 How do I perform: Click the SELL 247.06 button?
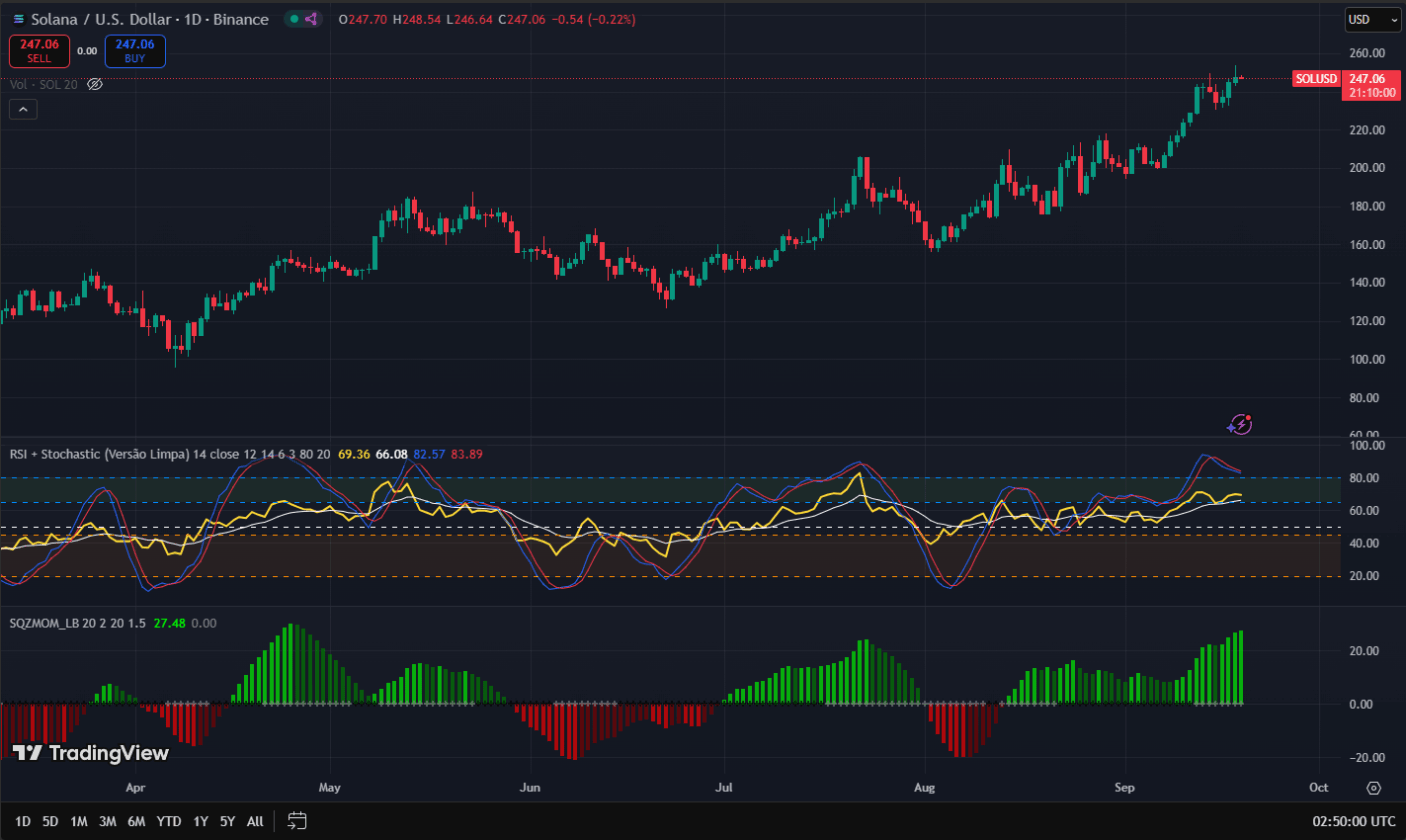40,50
